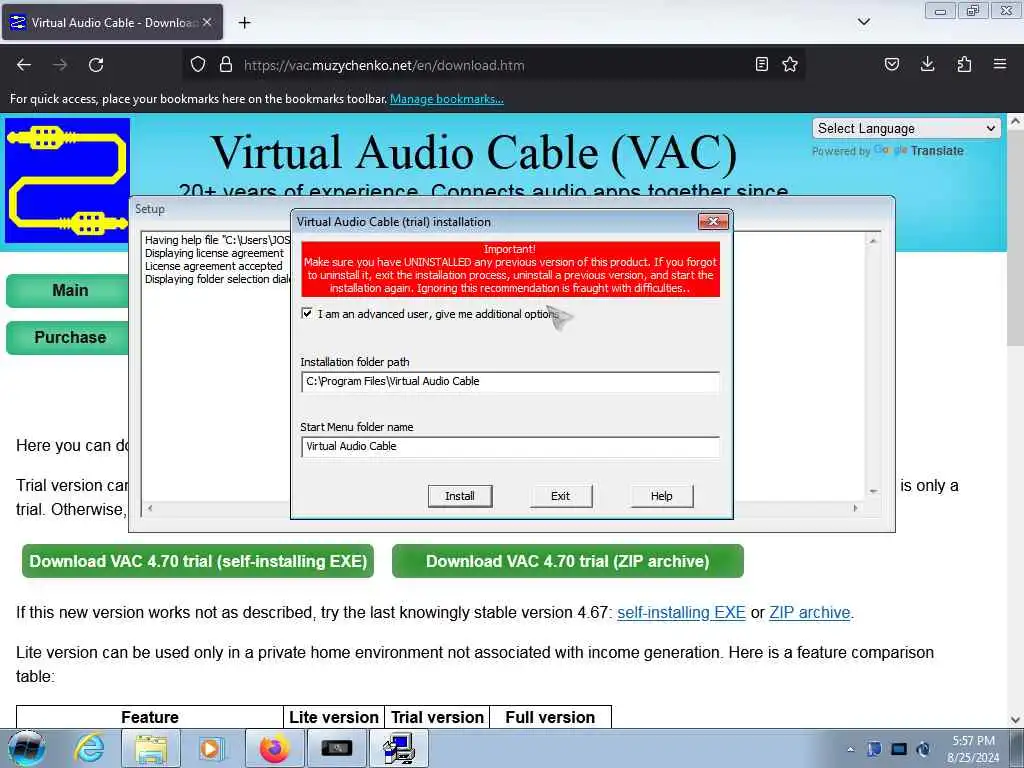Open the Select Language dropdown
Viewport: 1024px width, 768px height.
coord(906,129)
